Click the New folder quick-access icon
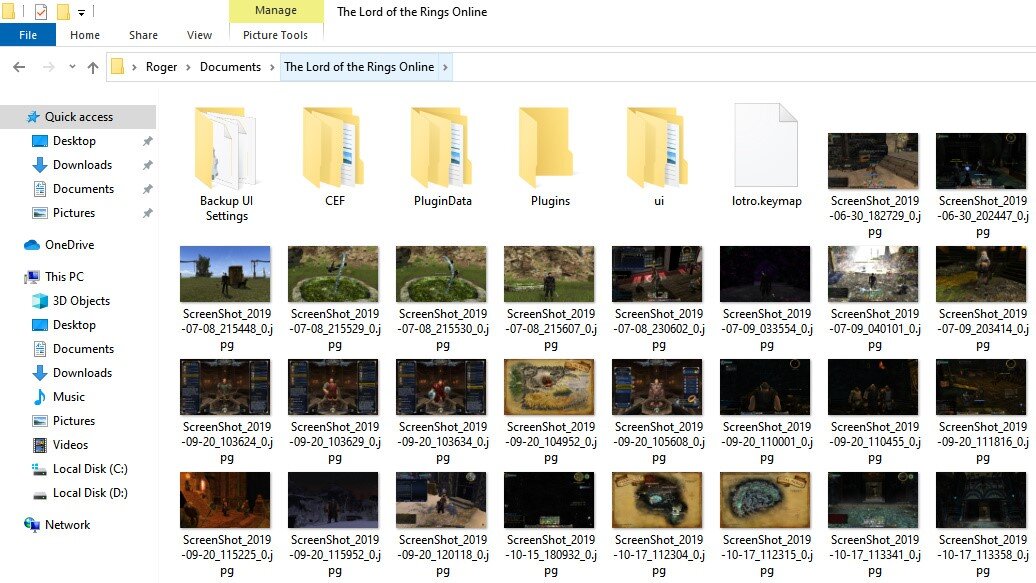Screen dimensions: 1036x583 pyautogui.click(x=63, y=11)
